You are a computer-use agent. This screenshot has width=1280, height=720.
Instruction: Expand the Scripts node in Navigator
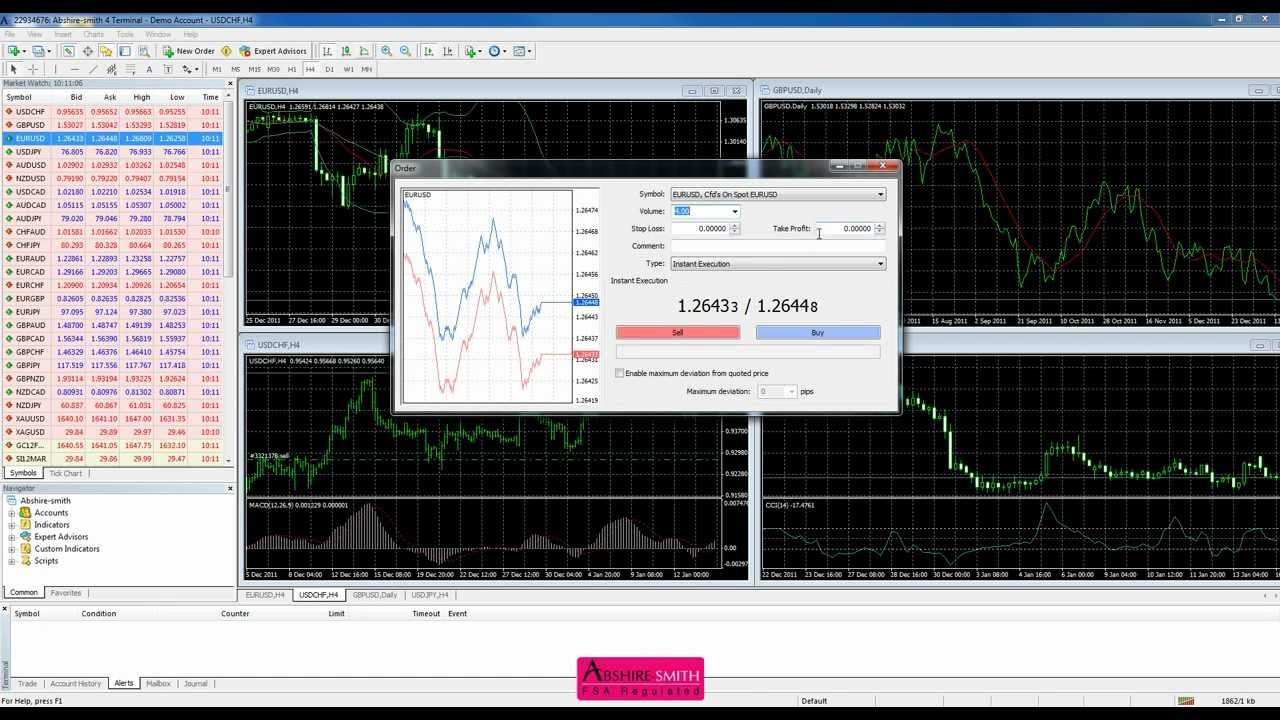[12, 561]
